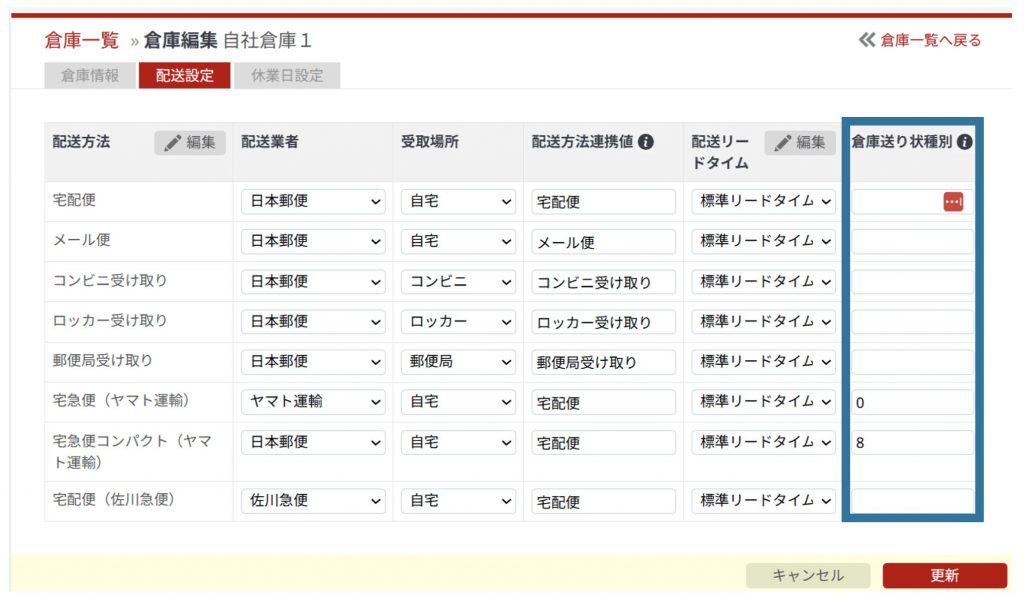Click 連携値 field in 宅配便(佐川急便) row
This screenshot has height=602, width=1024.
click(x=603, y=501)
